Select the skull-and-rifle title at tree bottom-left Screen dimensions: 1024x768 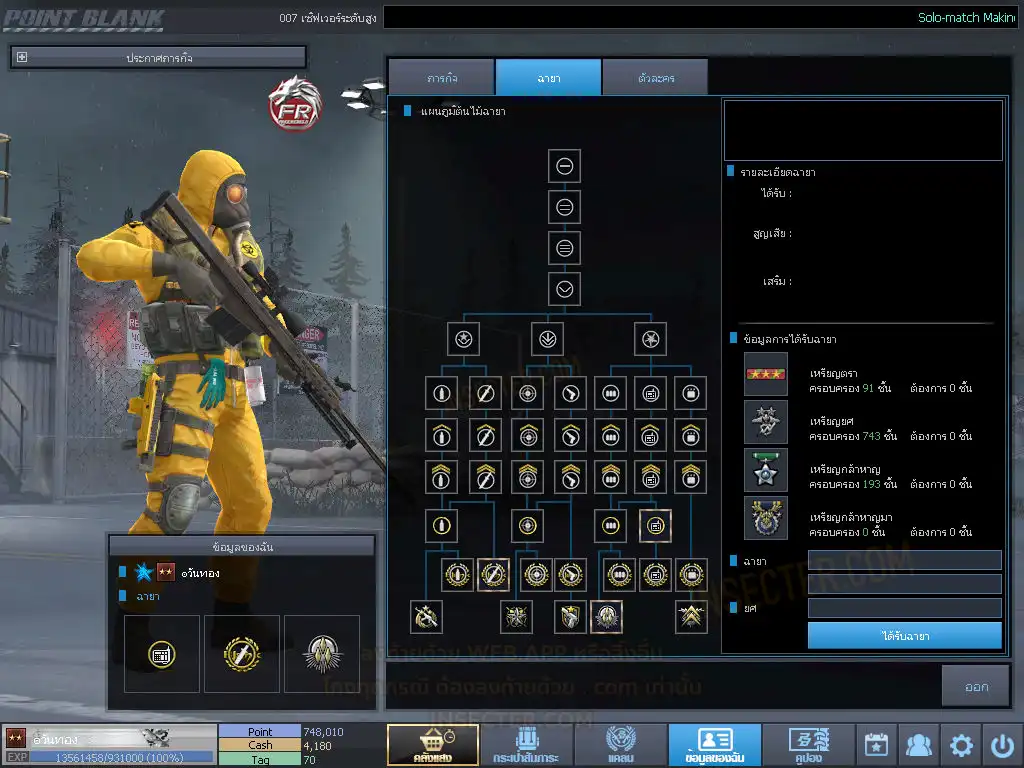point(427,617)
